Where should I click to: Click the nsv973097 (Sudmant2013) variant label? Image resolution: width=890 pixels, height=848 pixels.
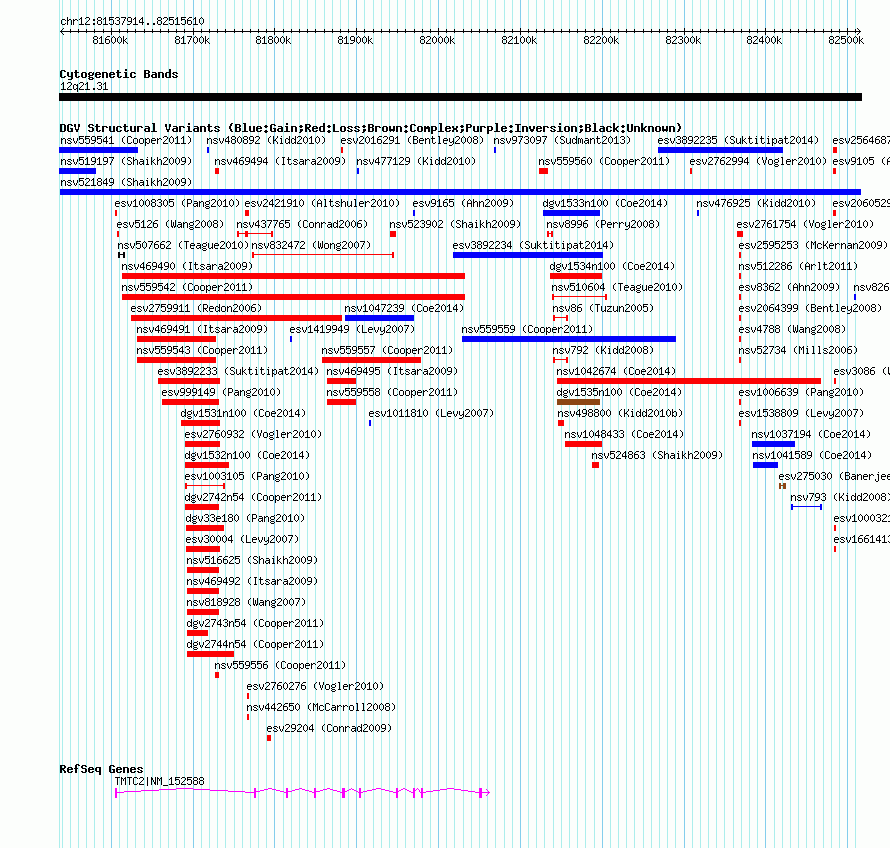point(562,140)
